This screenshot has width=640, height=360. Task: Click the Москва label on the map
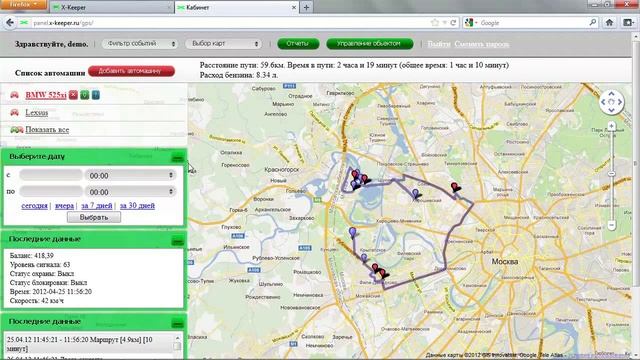504,262
